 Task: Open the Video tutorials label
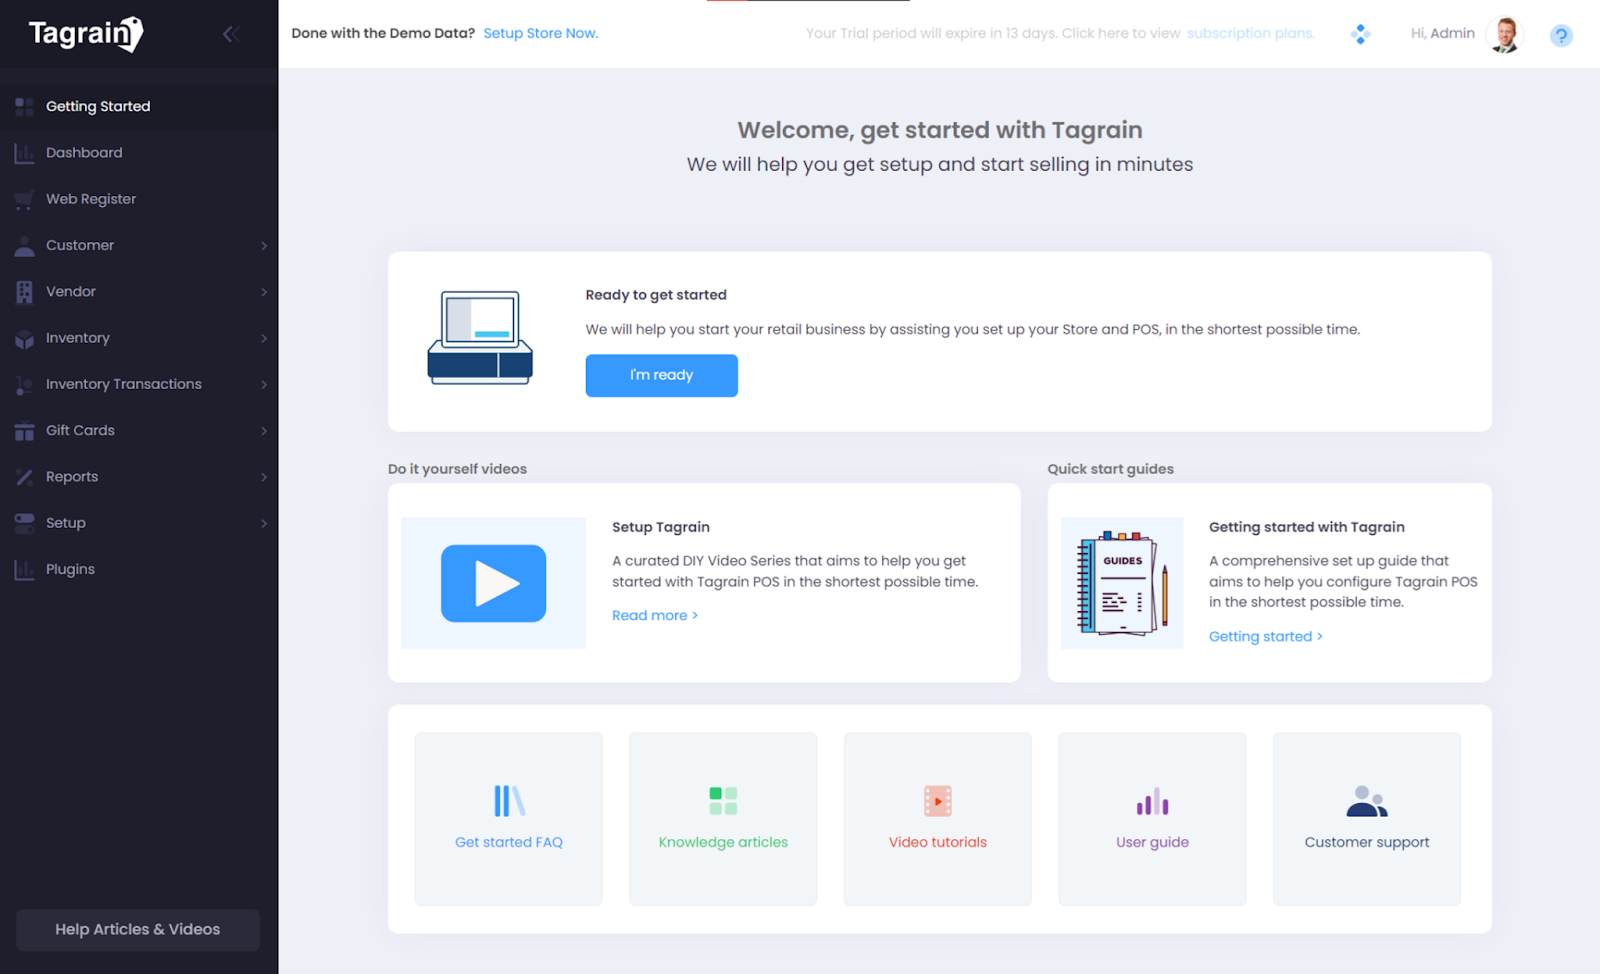pos(938,843)
